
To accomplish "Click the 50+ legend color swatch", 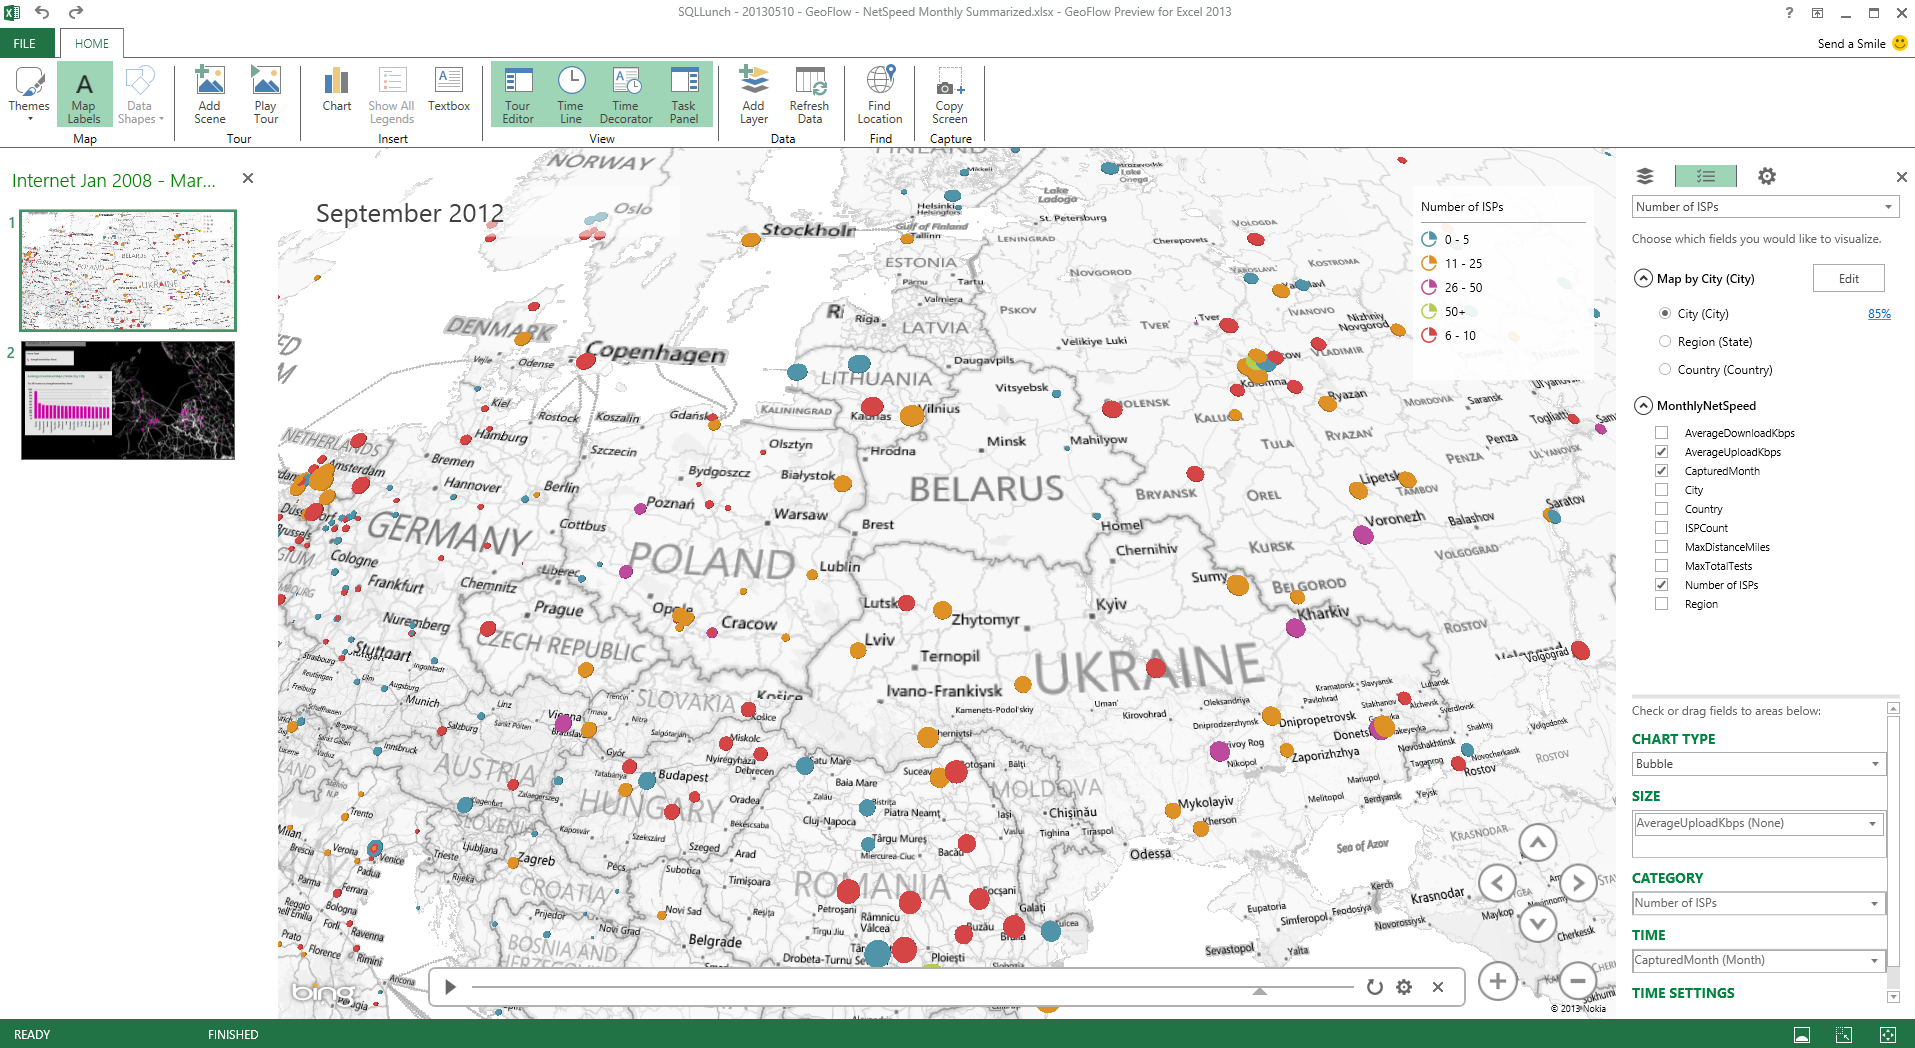I will point(1430,311).
